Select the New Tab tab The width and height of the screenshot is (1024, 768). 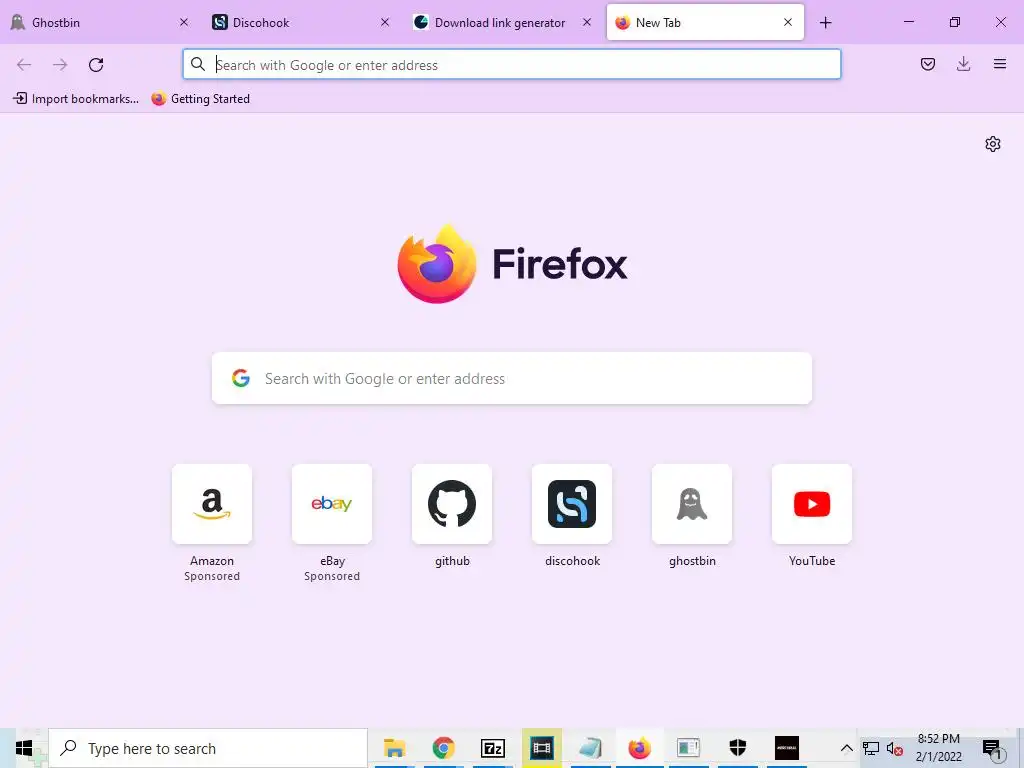point(705,22)
